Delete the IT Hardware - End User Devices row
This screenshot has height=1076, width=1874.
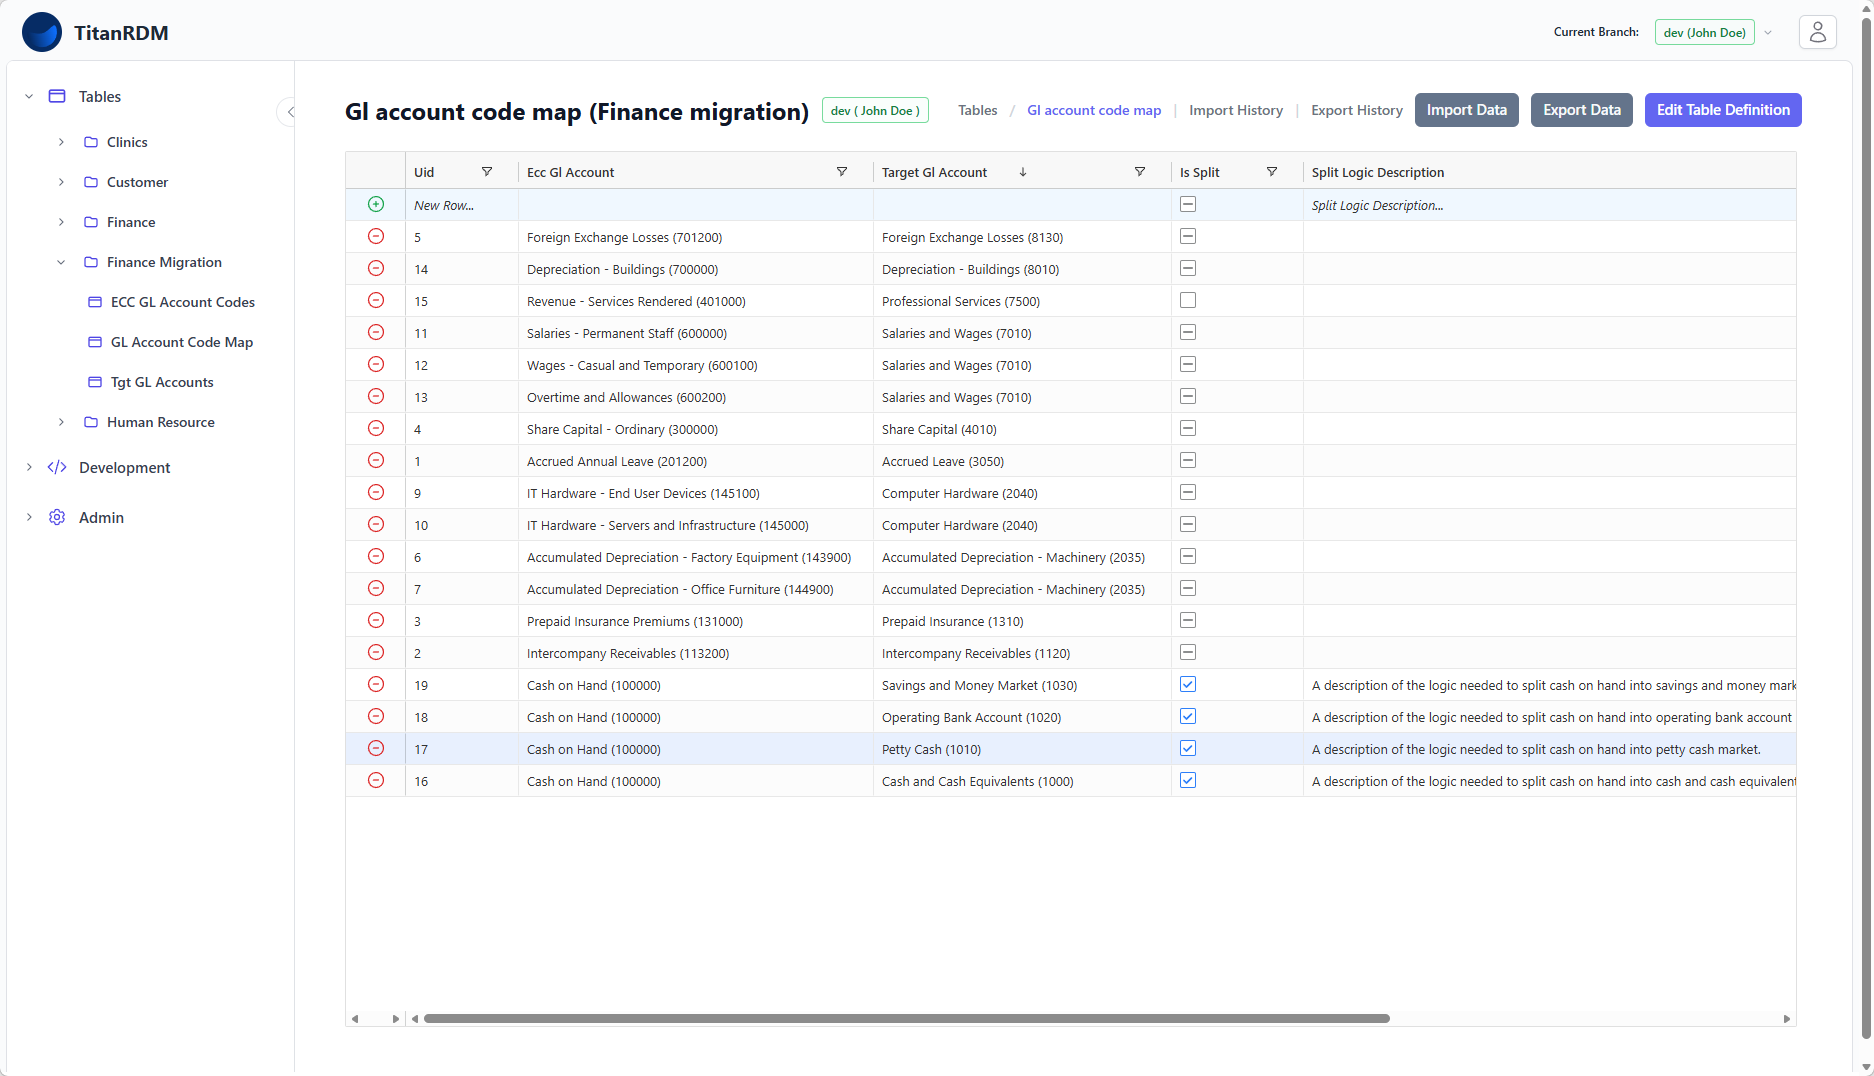pyautogui.click(x=376, y=492)
